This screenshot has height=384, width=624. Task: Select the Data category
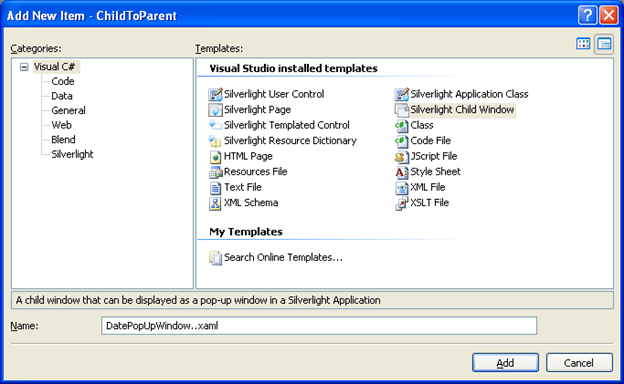pyautogui.click(x=62, y=96)
